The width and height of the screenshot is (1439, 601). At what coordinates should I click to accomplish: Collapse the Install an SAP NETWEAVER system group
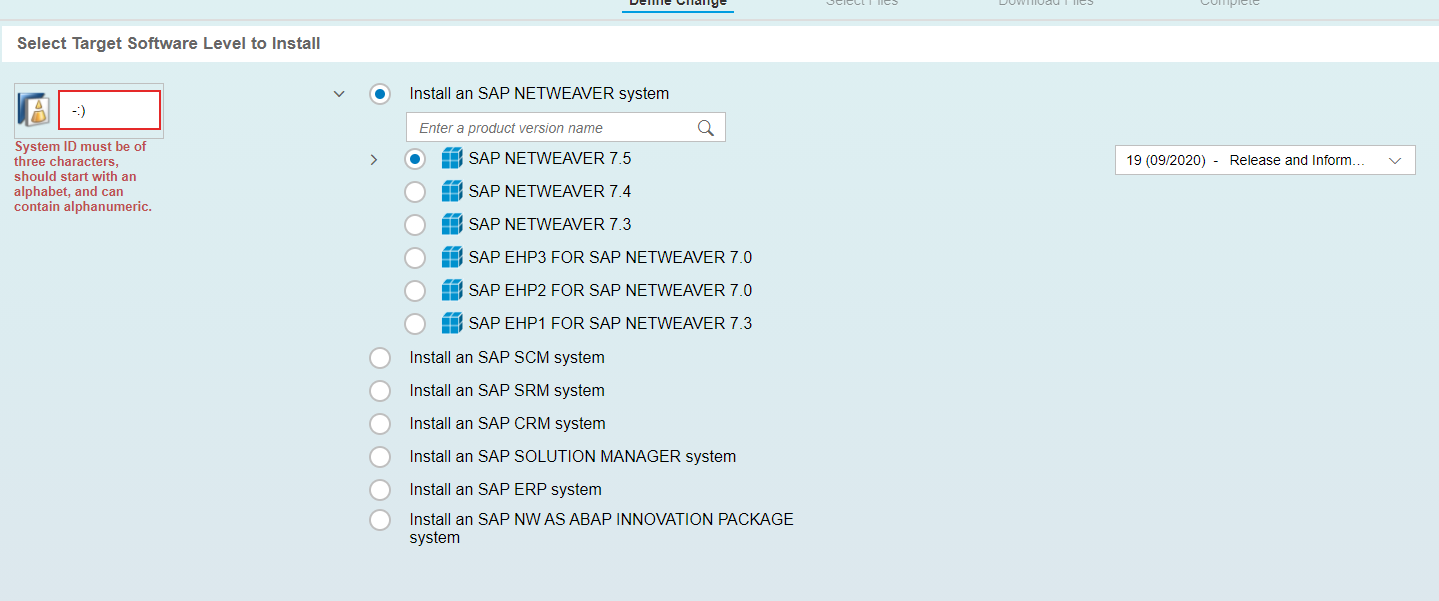pos(339,94)
